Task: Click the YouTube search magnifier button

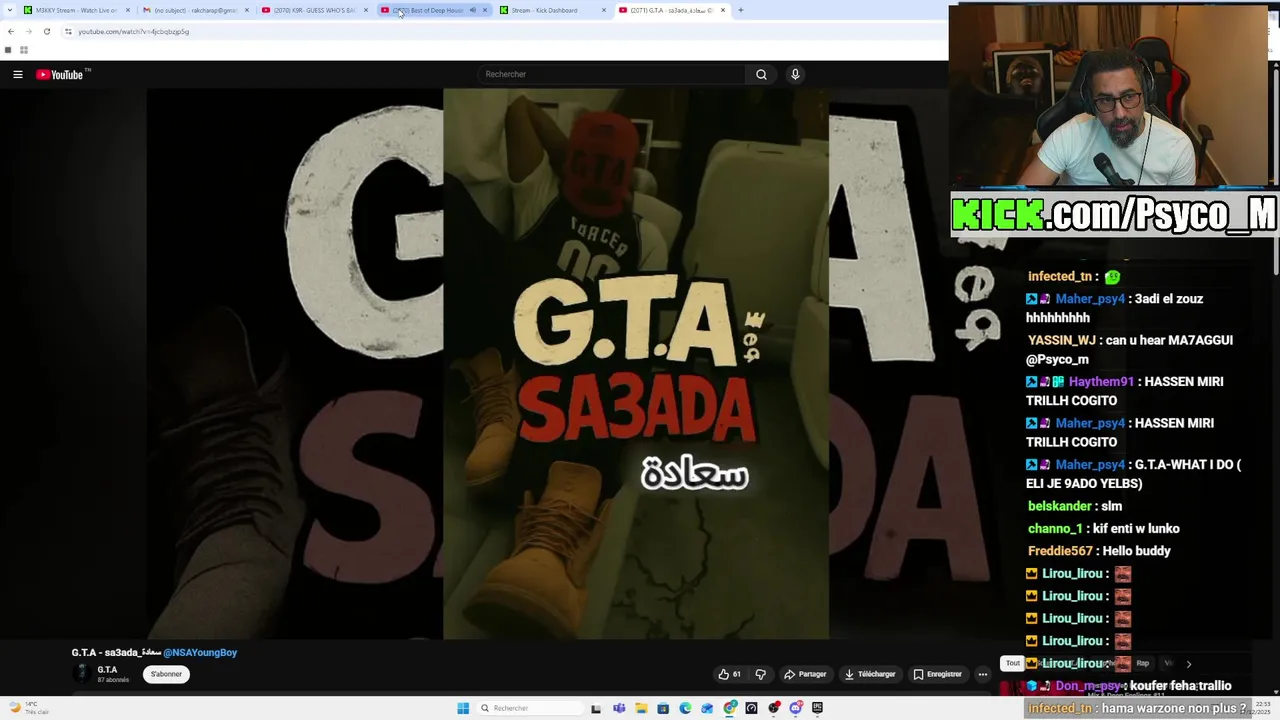Action: 761,74
